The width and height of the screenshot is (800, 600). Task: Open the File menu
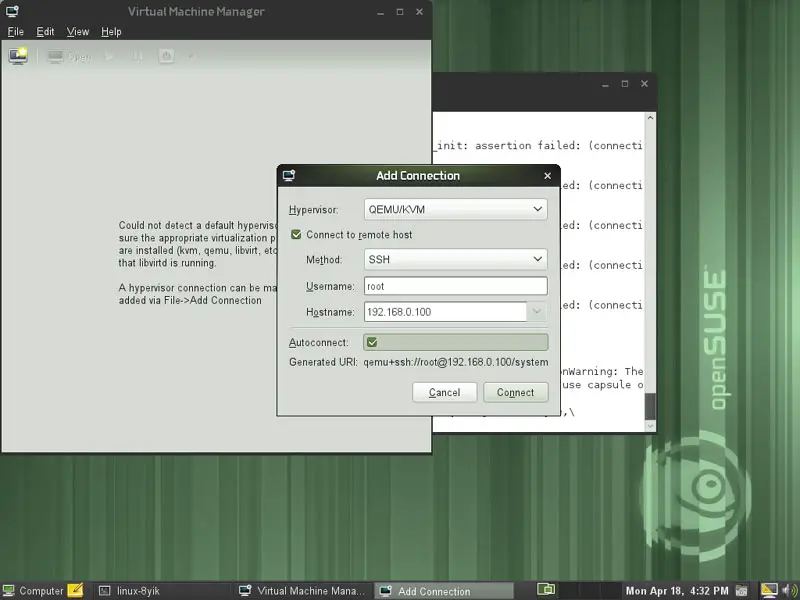[16, 32]
